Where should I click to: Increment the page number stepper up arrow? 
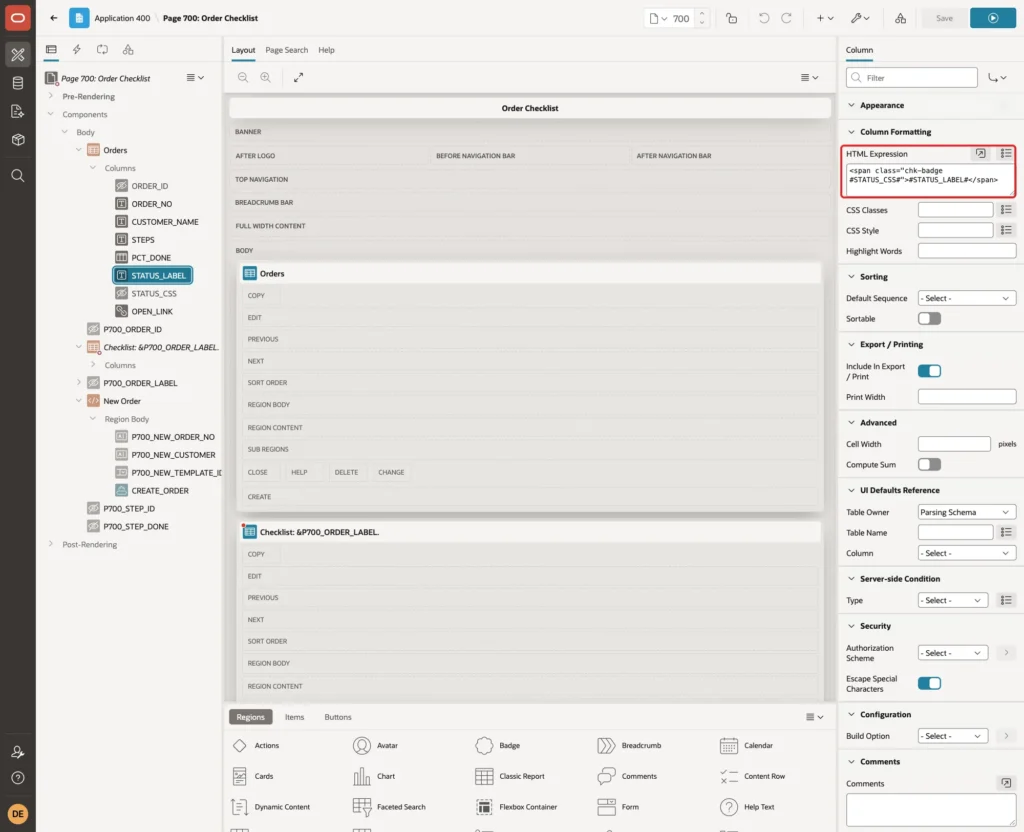tap(702, 13)
